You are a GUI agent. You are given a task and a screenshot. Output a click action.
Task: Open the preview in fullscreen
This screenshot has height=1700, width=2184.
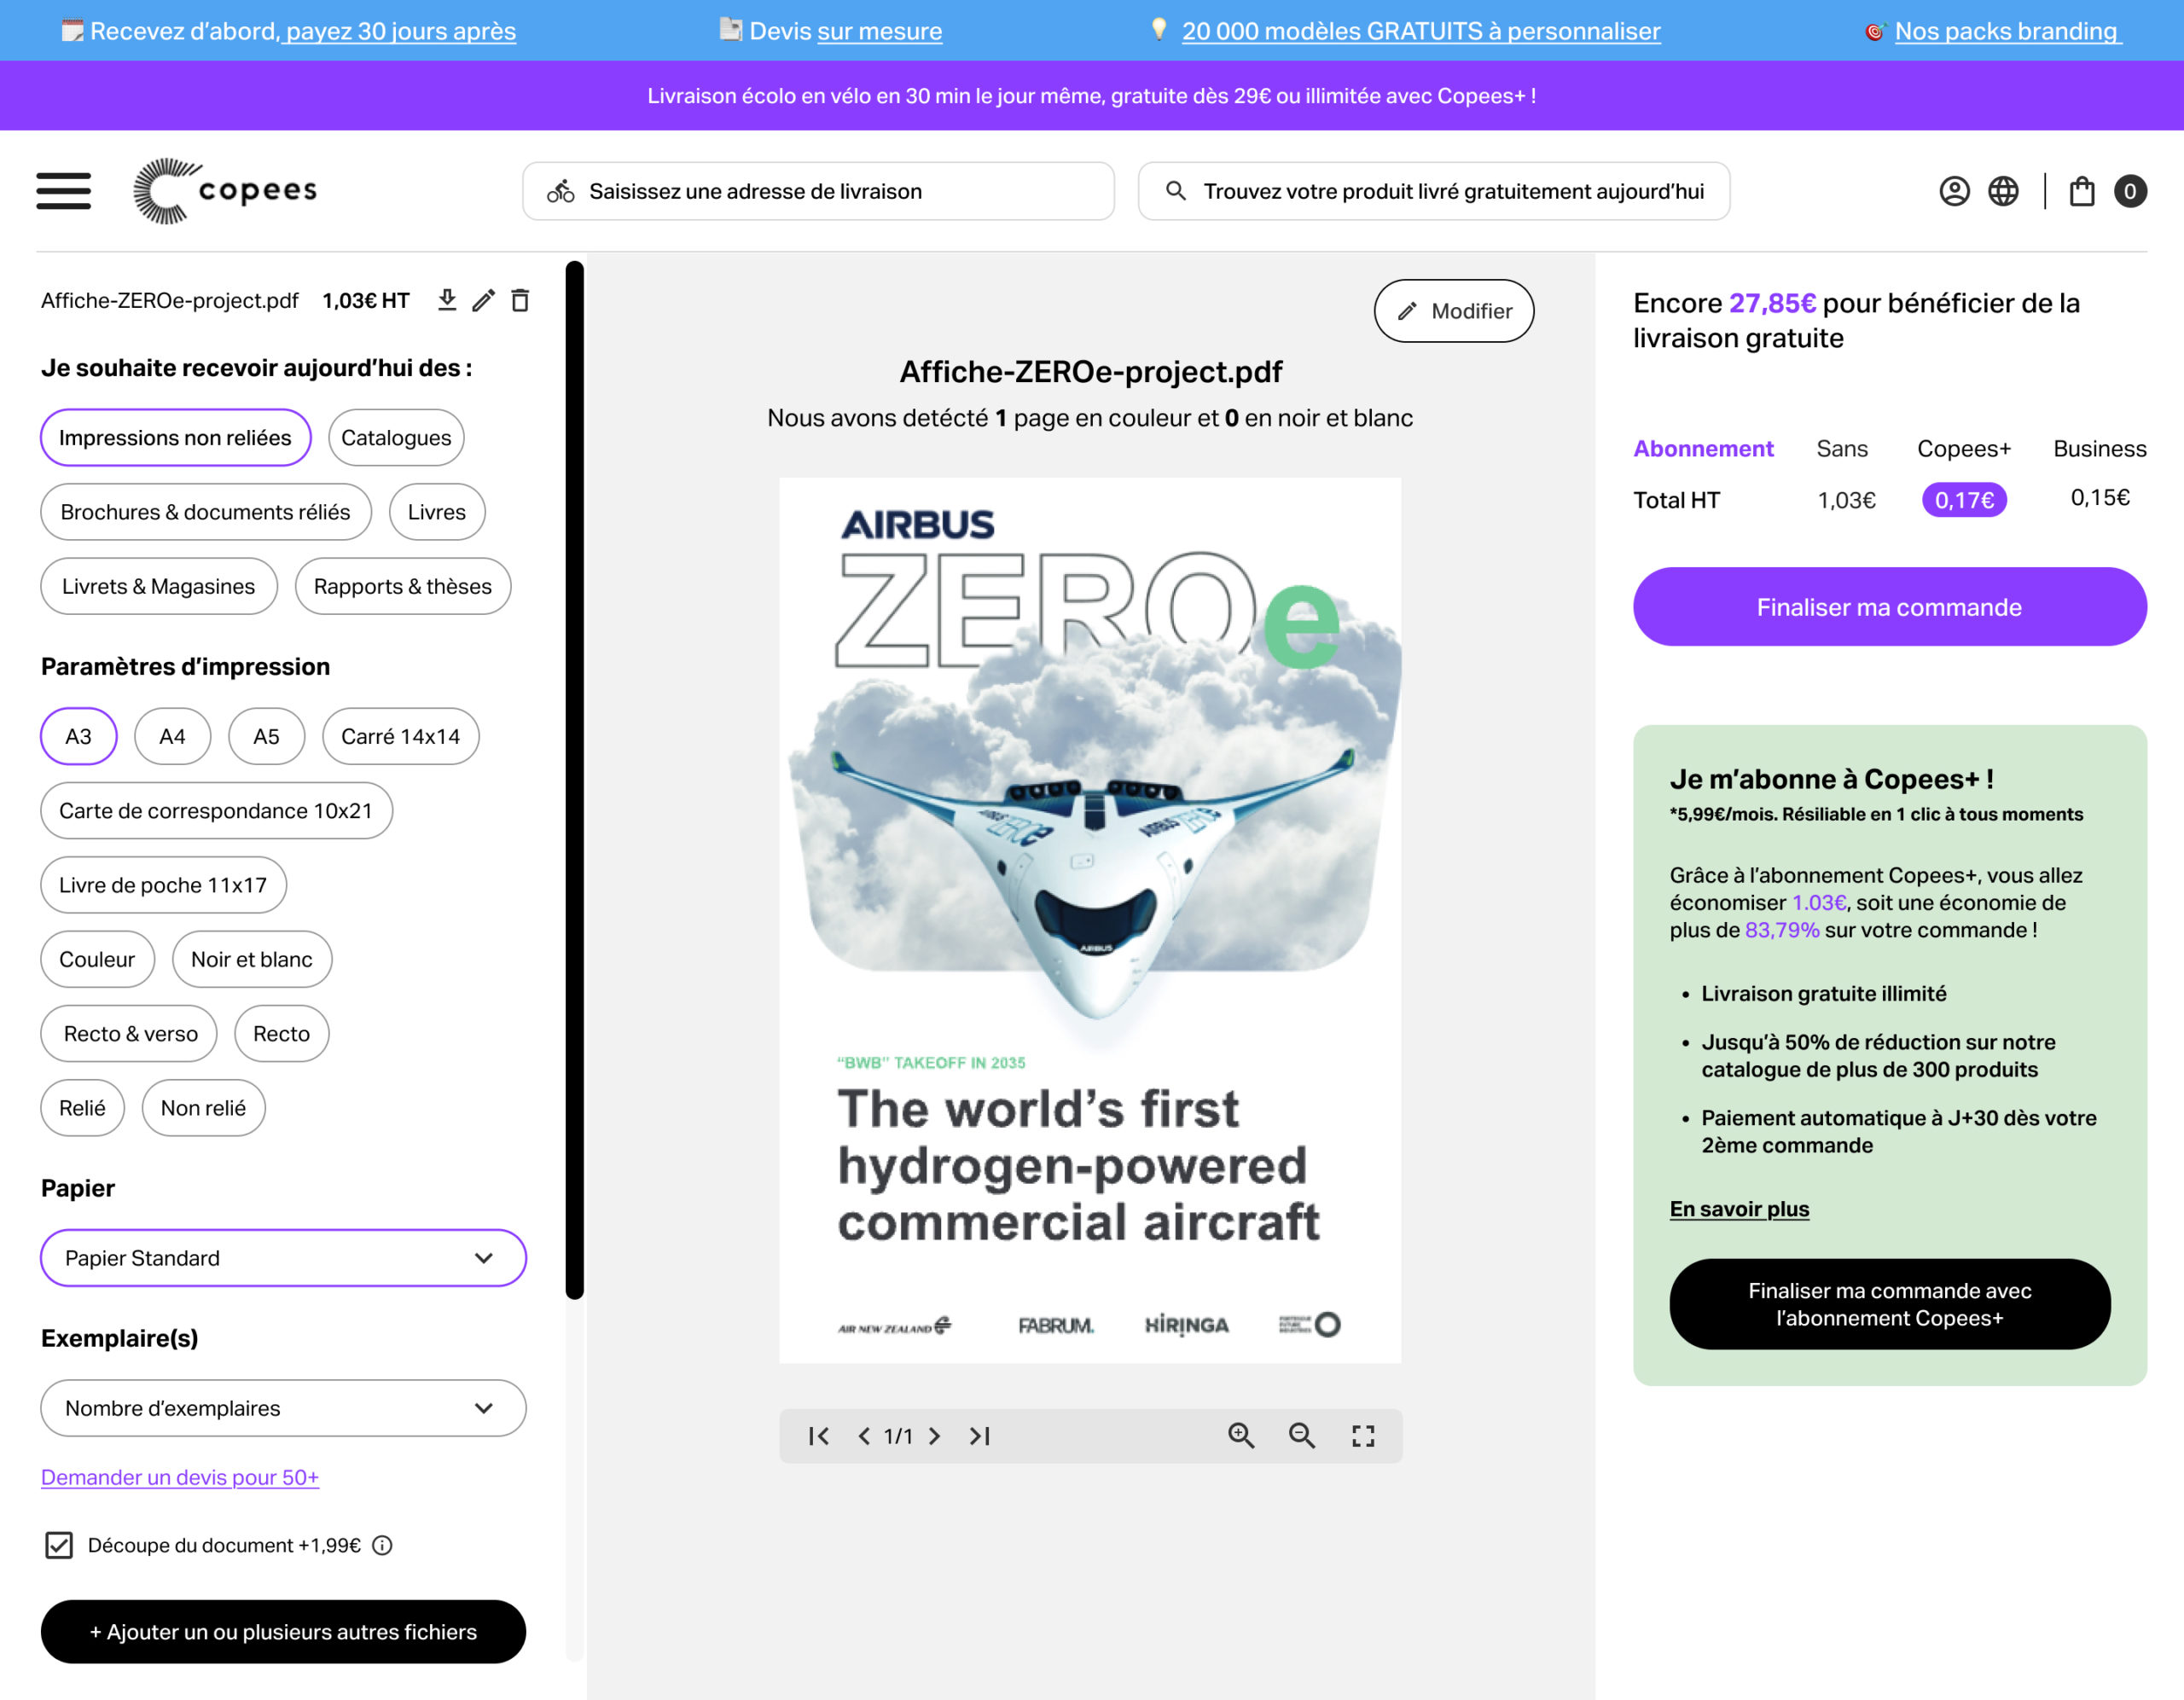point(1363,1436)
